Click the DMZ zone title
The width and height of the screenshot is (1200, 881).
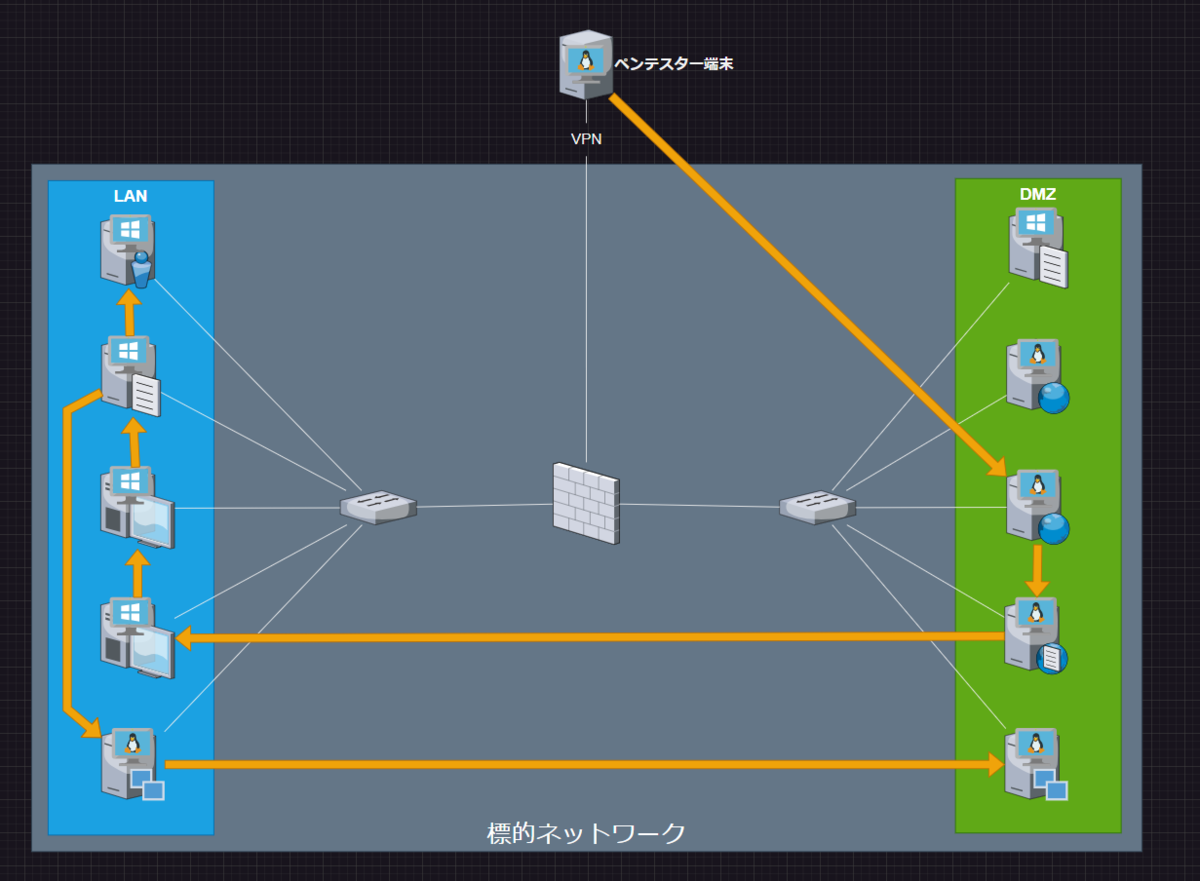[1037, 194]
